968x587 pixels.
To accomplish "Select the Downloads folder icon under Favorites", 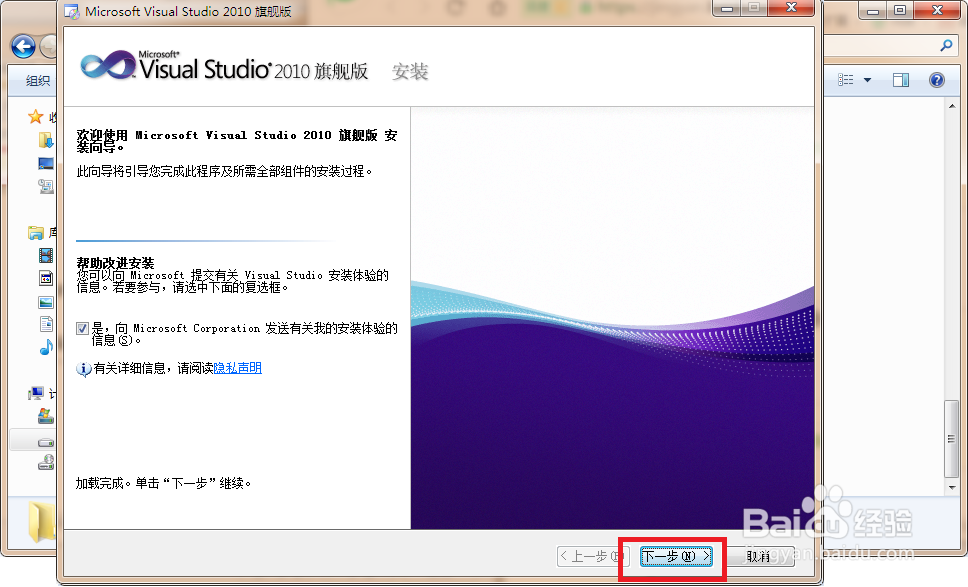I will click(x=46, y=140).
